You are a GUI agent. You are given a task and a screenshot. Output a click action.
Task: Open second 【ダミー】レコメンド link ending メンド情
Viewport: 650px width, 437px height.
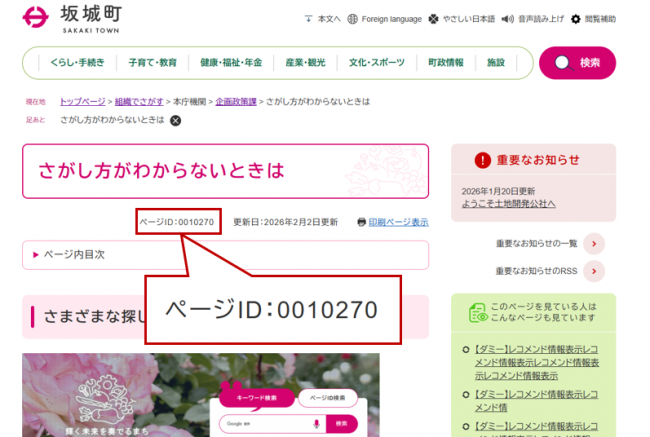(536, 401)
